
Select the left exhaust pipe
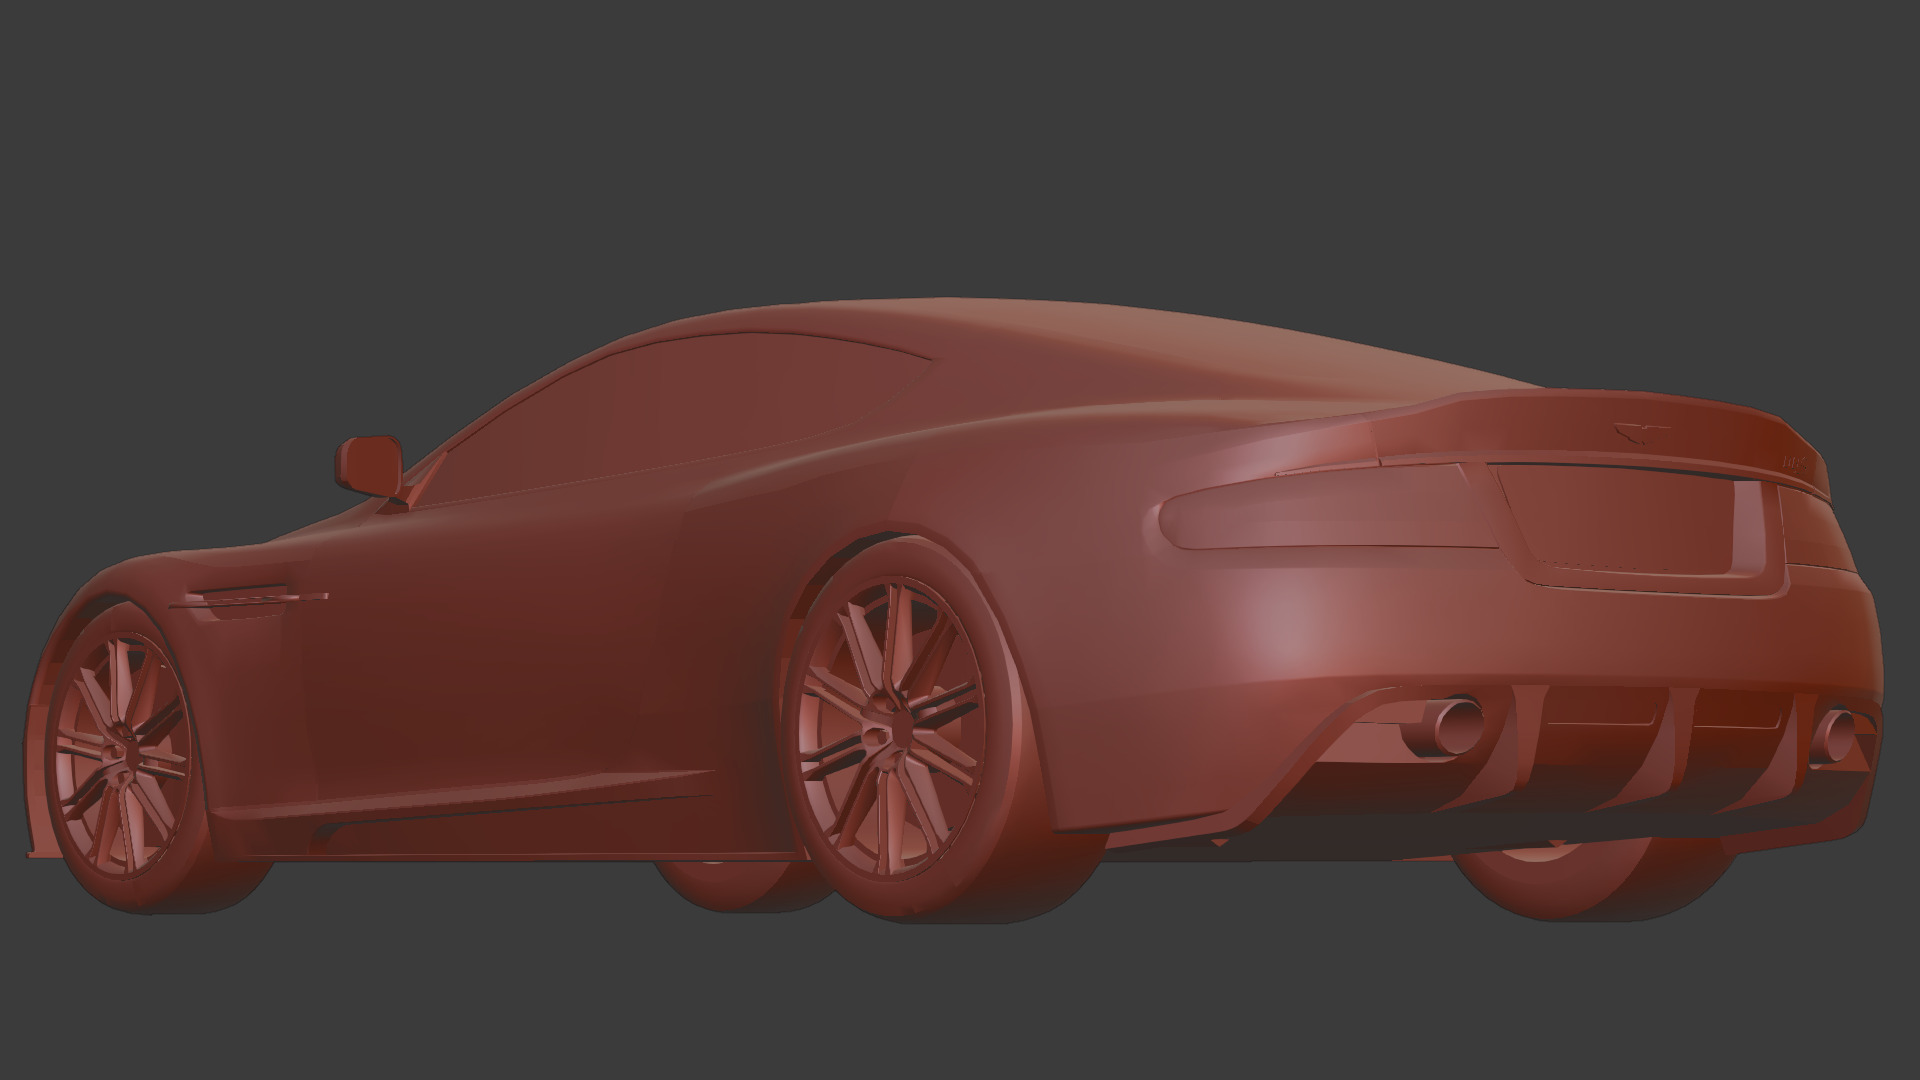point(1443,728)
